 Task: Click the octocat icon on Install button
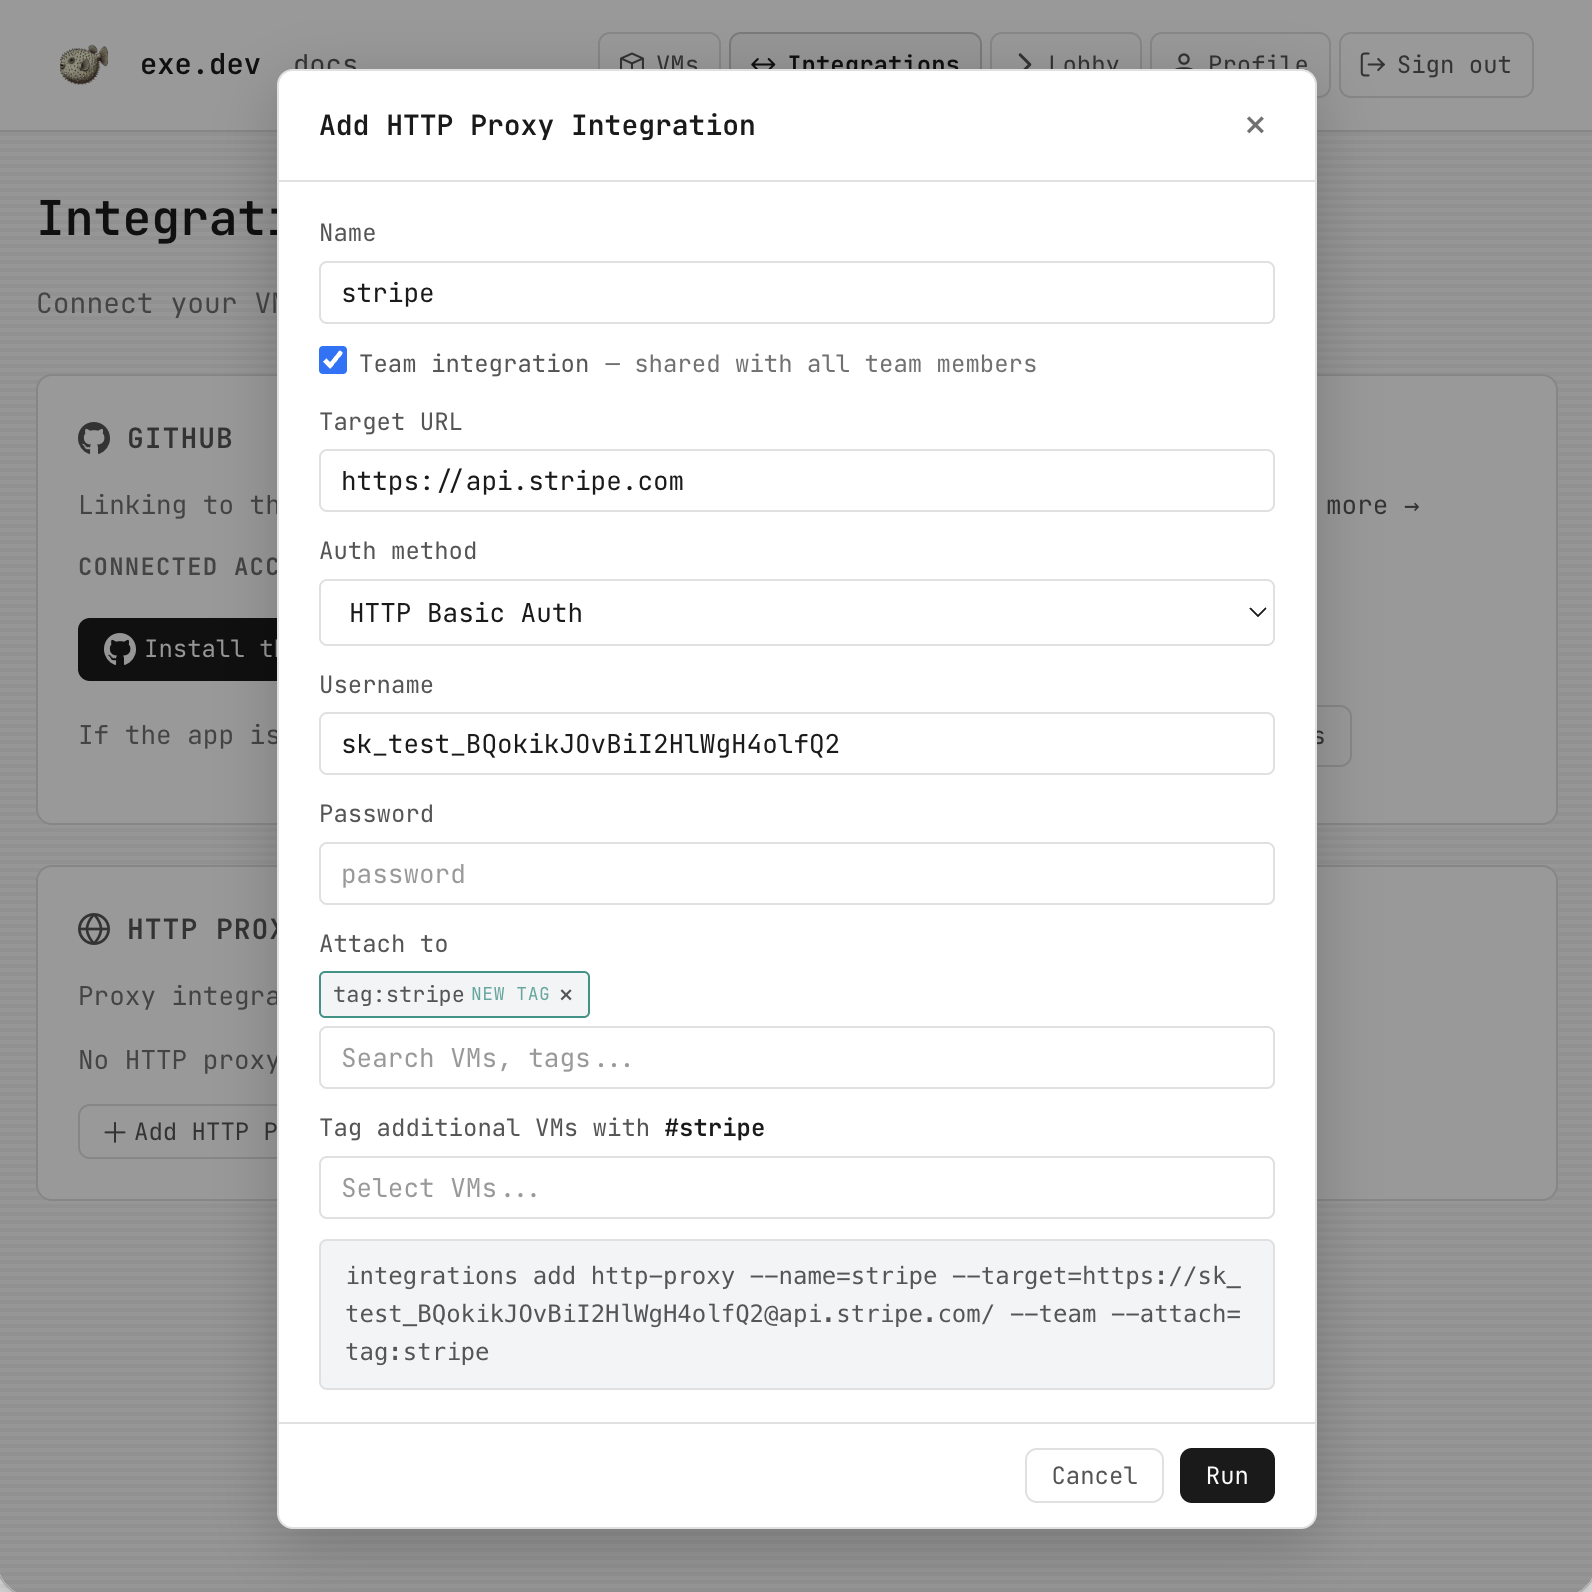coord(120,649)
